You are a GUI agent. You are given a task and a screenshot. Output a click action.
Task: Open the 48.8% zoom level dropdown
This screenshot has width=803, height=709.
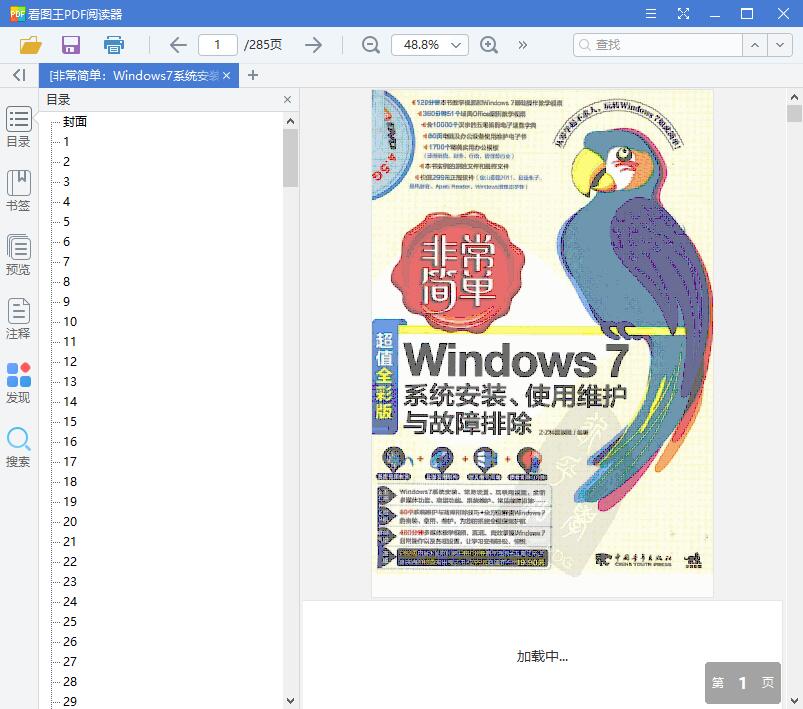[430, 45]
